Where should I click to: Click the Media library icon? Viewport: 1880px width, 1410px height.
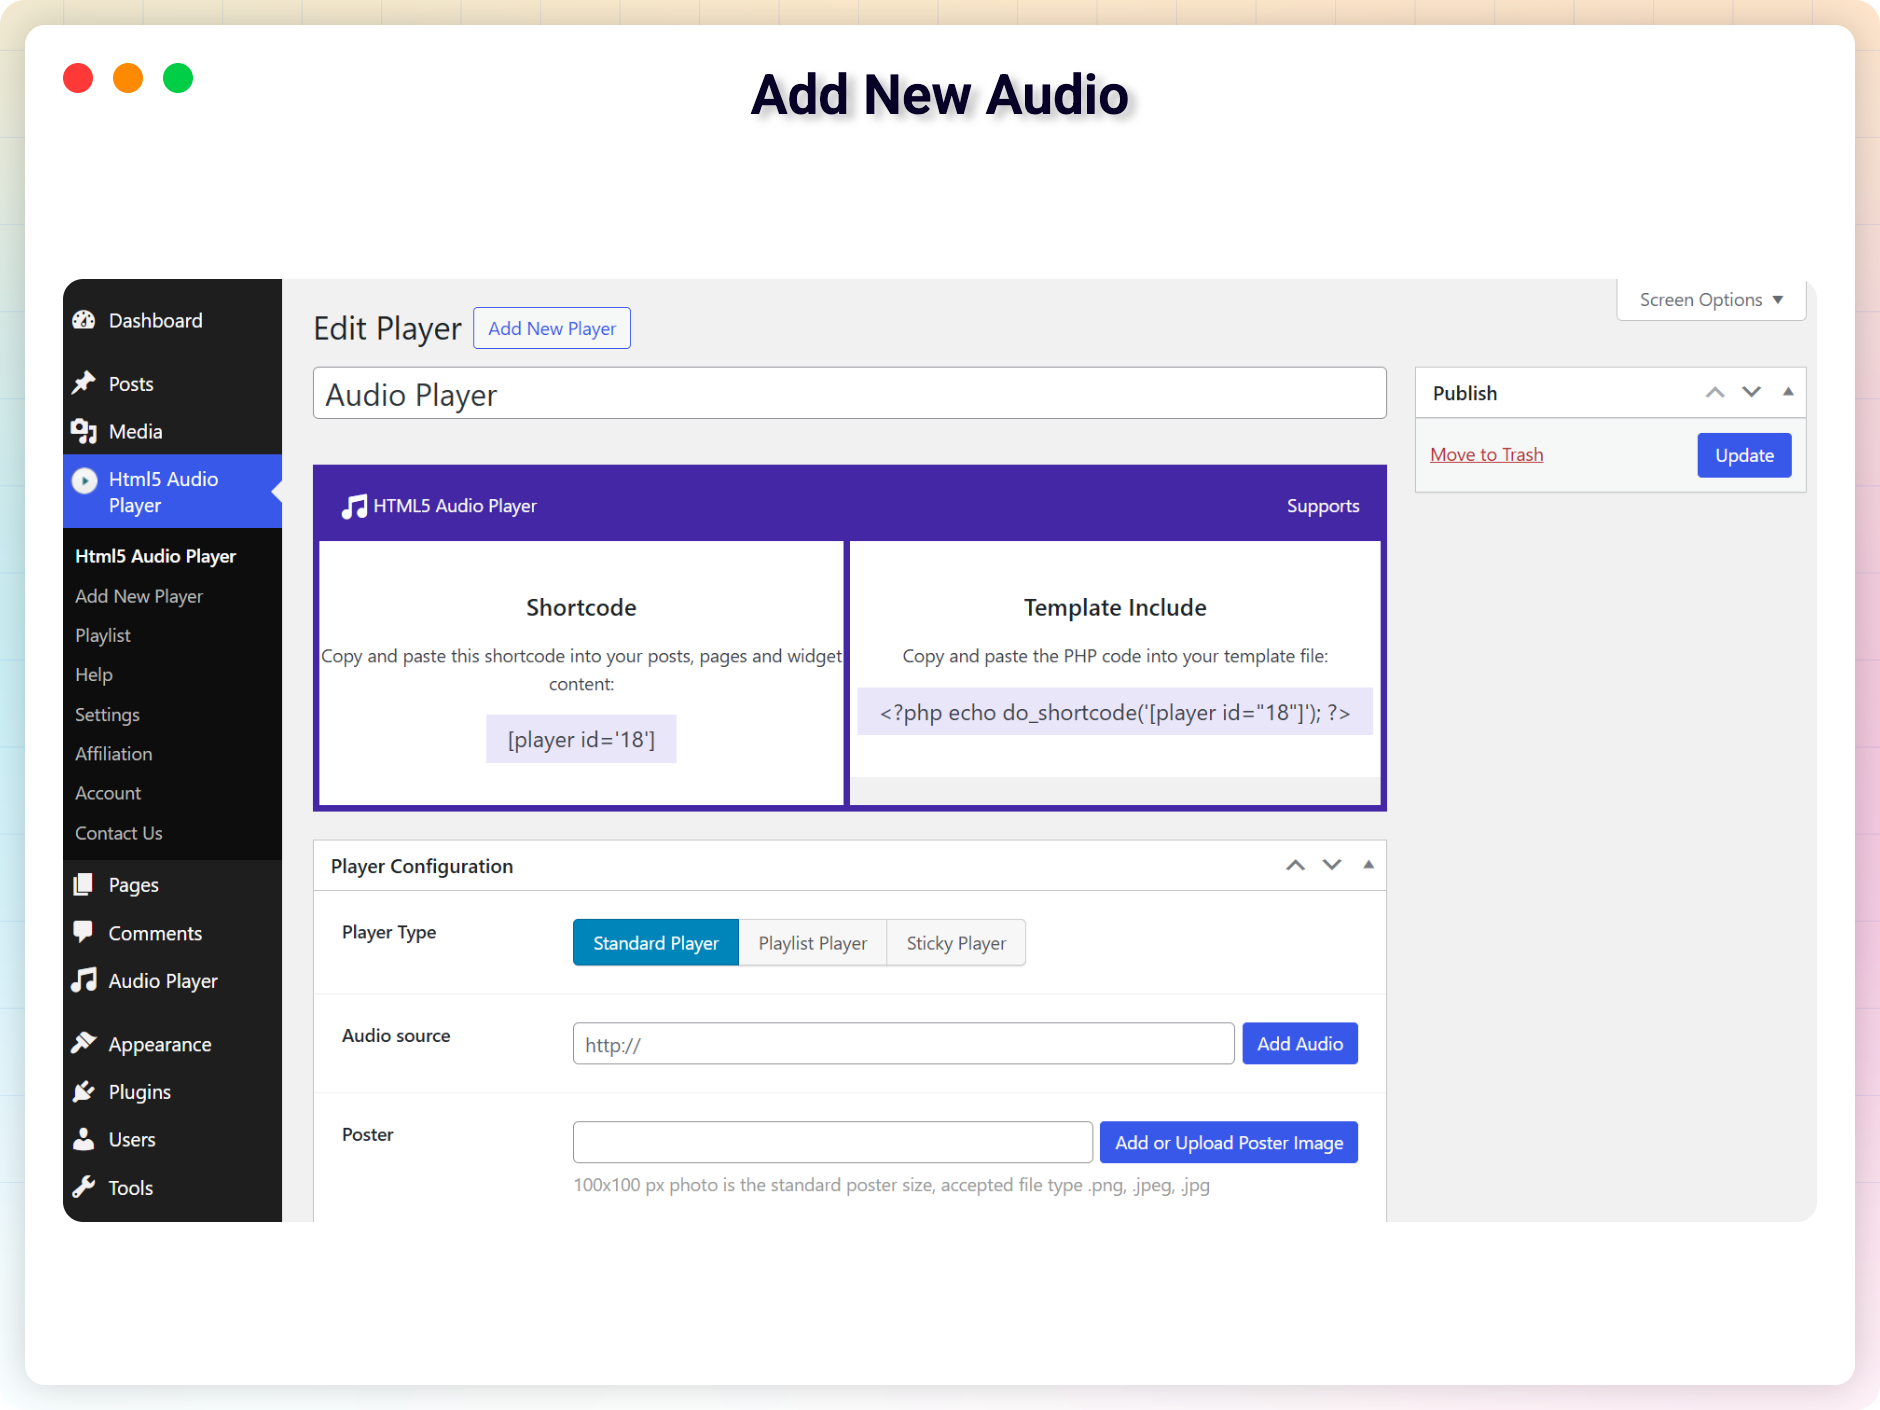pyautogui.click(x=84, y=431)
